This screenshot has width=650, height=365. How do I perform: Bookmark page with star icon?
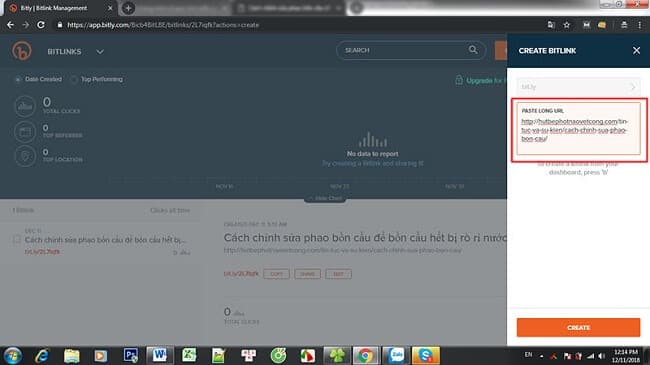pyautogui.click(x=567, y=25)
